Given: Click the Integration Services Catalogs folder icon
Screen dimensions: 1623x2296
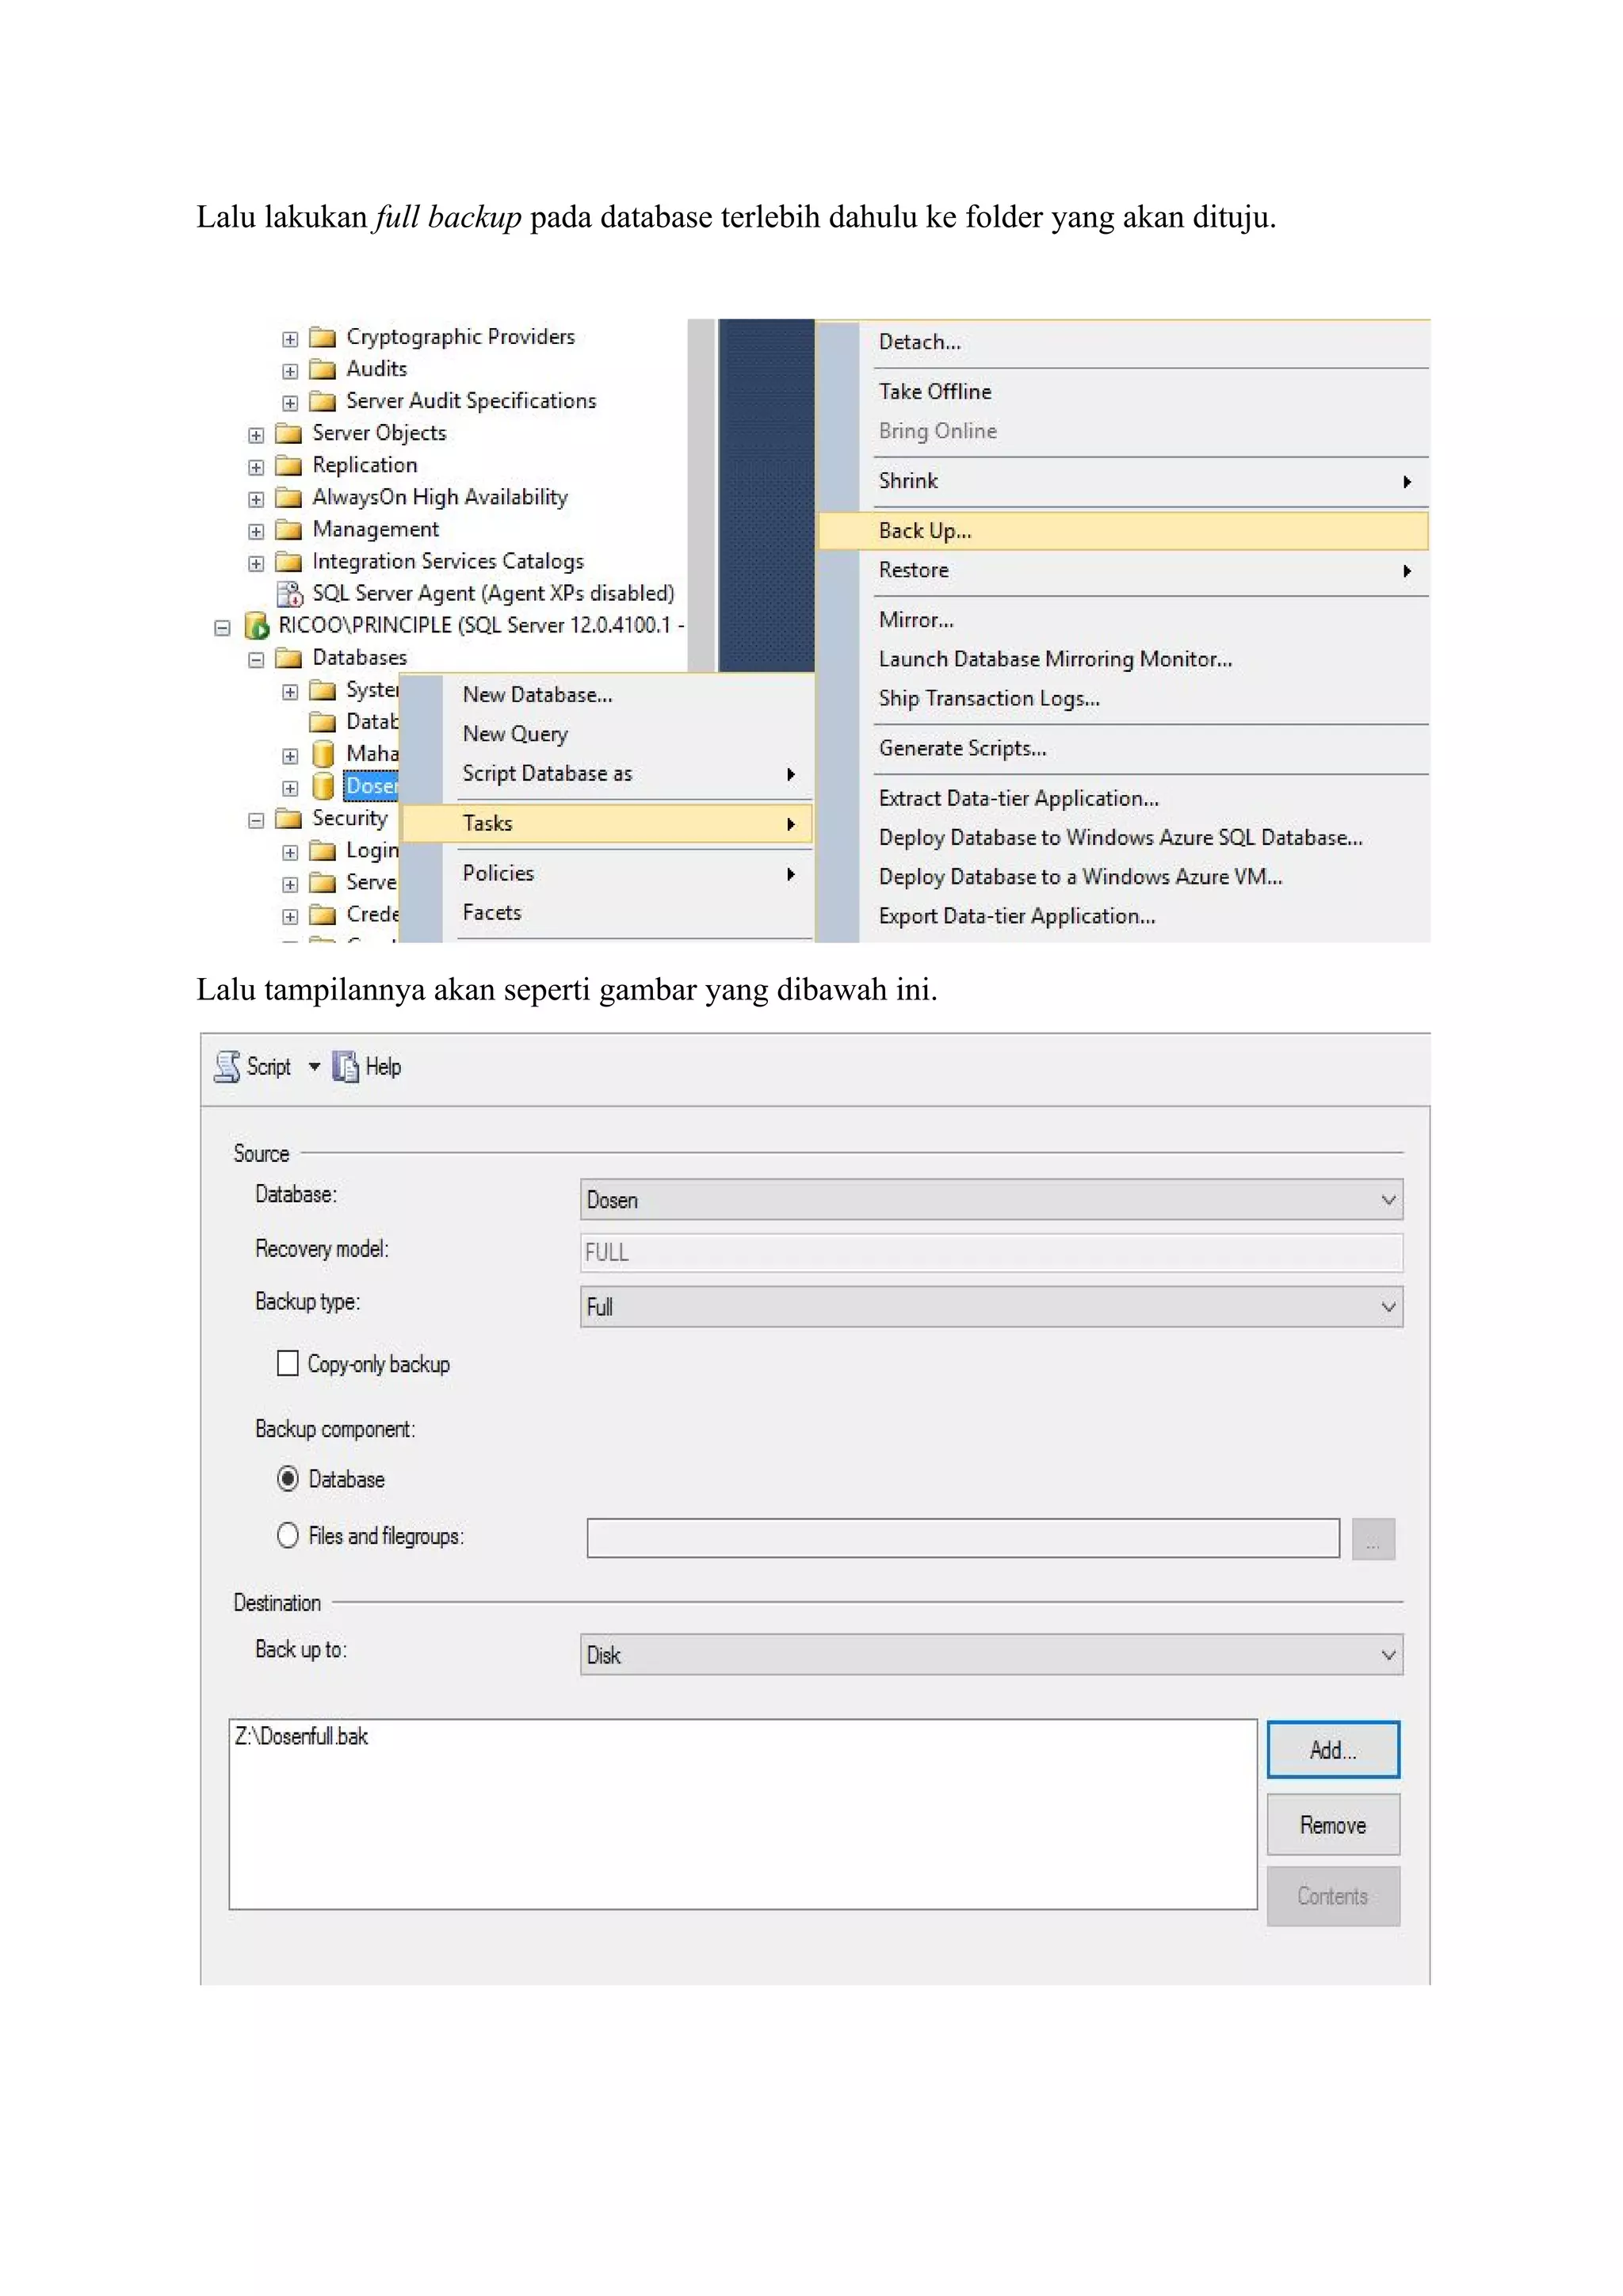Looking at the screenshot, I should [x=288, y=561].
